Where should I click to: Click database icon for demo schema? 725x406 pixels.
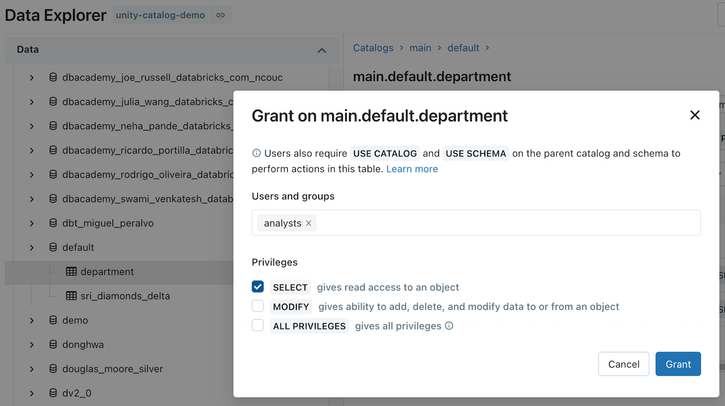coord(53,320)
